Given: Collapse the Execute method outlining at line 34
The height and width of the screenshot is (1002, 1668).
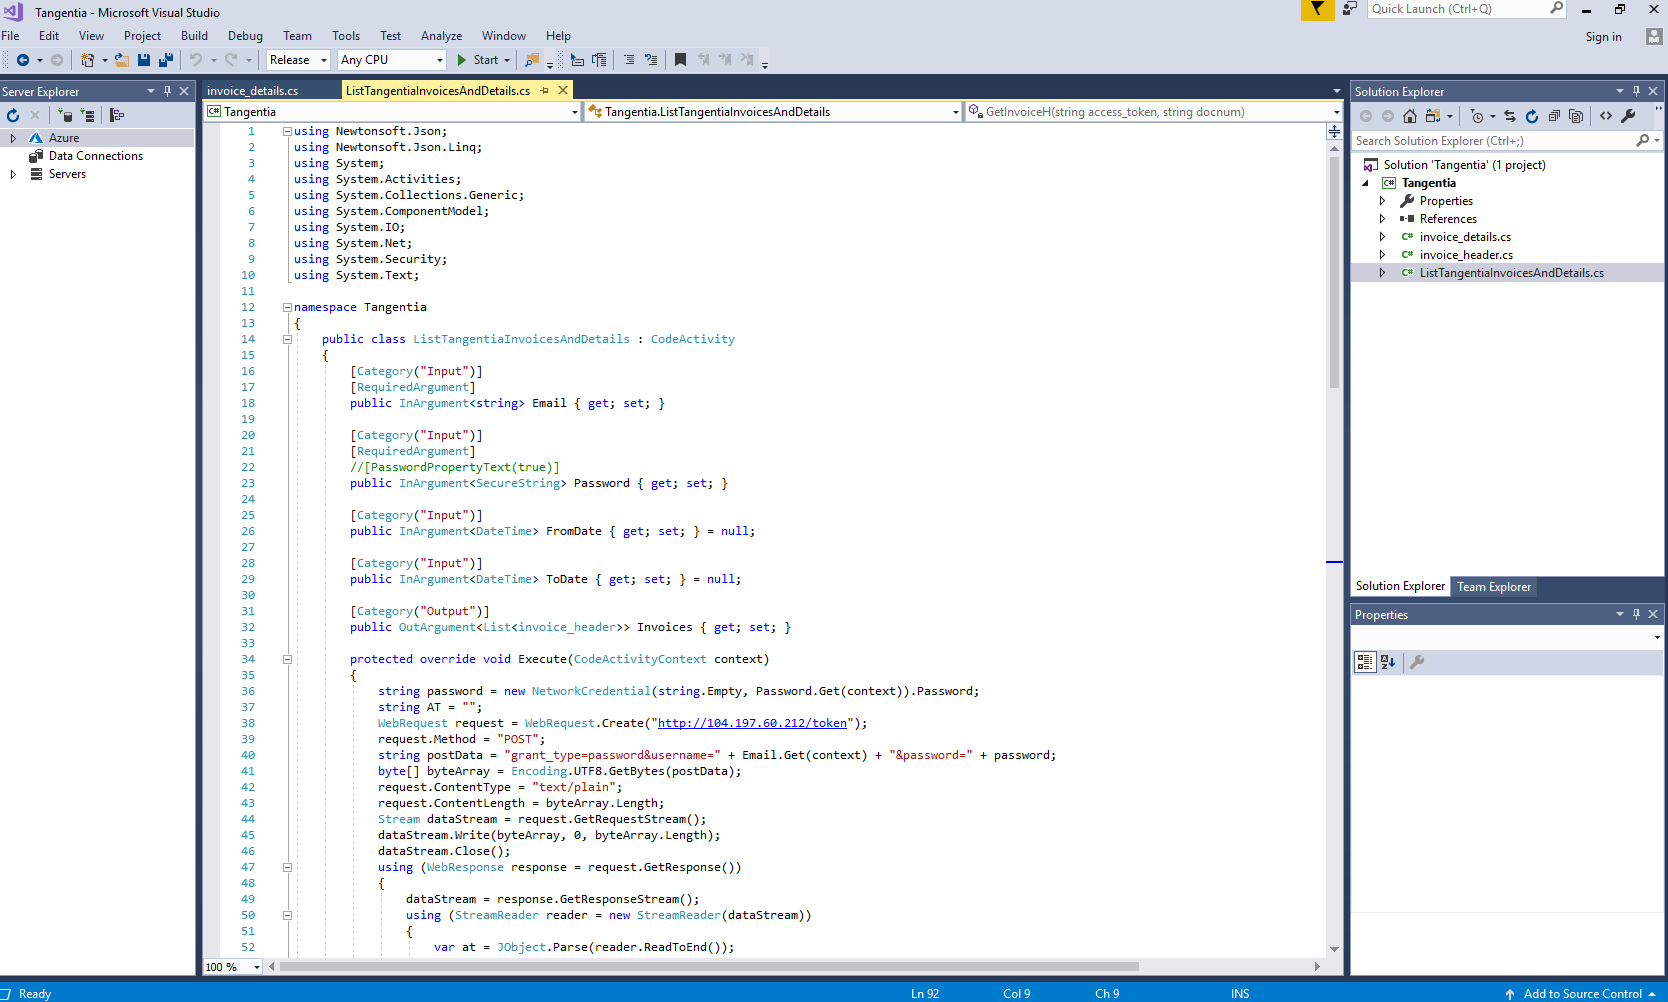Looking at the screenshot, I should (x=287, y=659).
